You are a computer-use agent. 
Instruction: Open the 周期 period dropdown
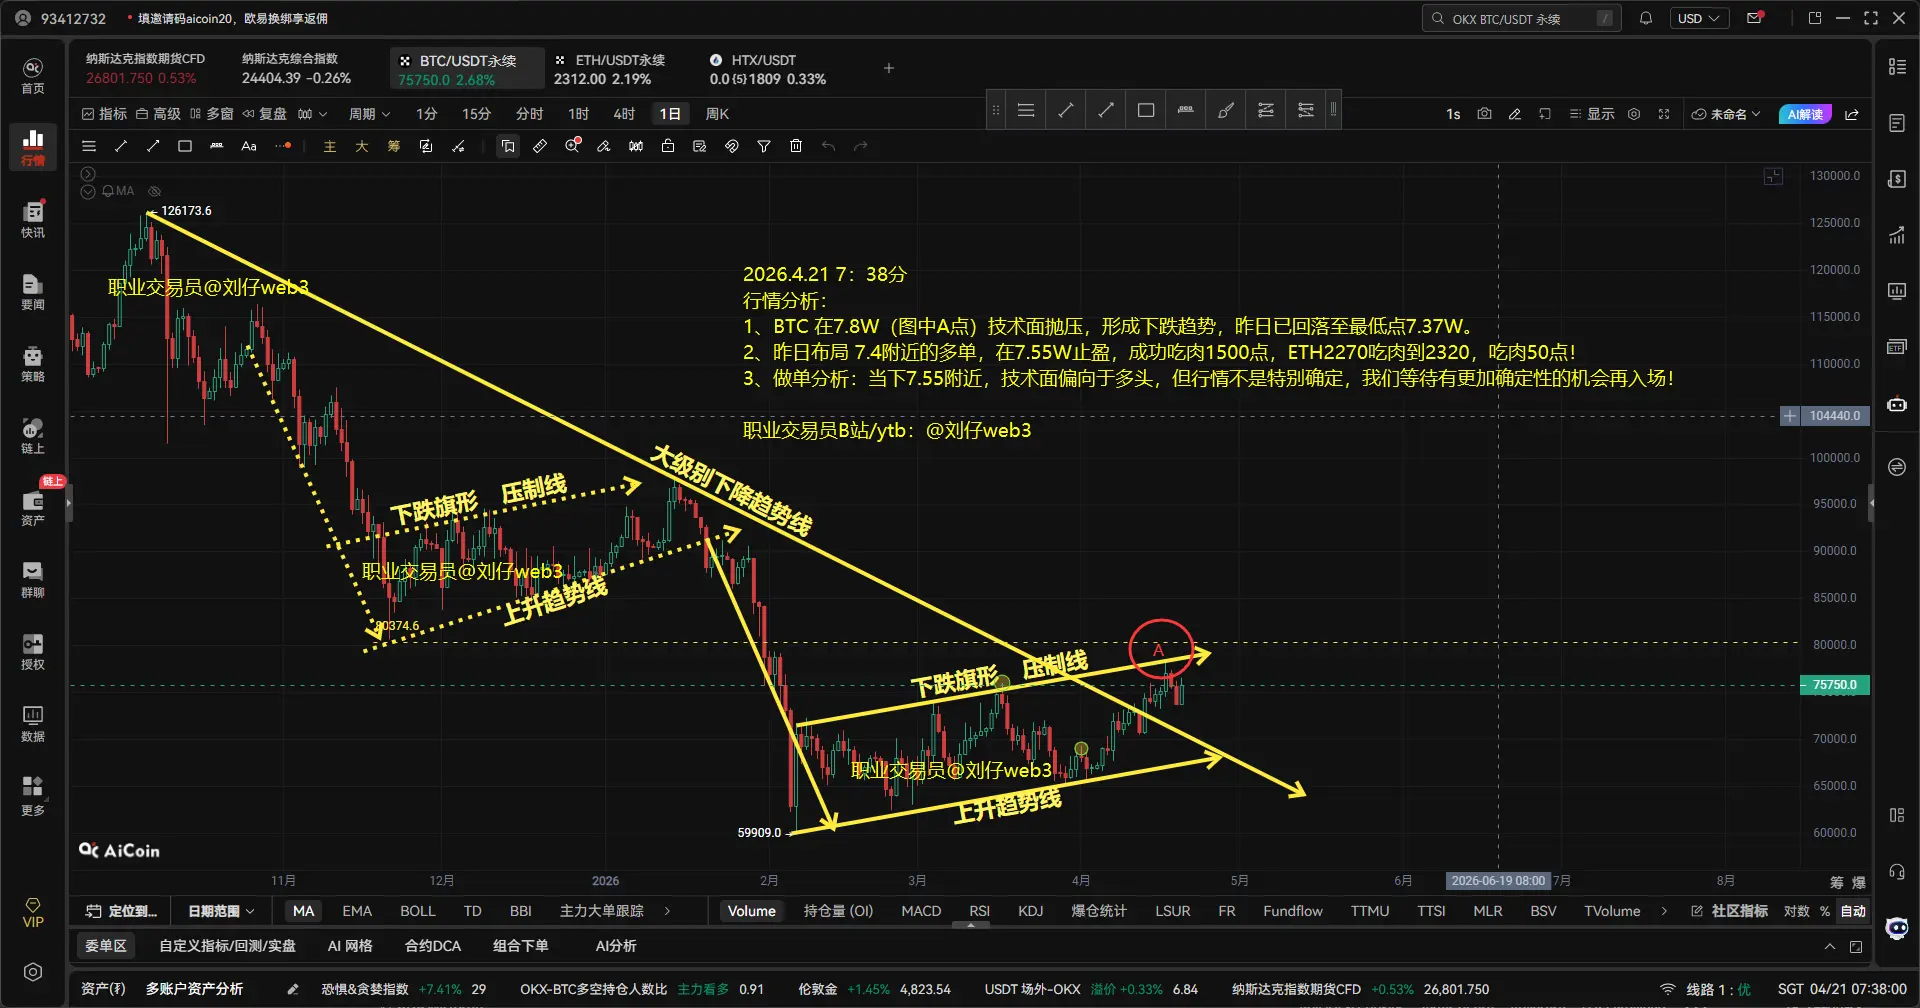click(369, 114)
